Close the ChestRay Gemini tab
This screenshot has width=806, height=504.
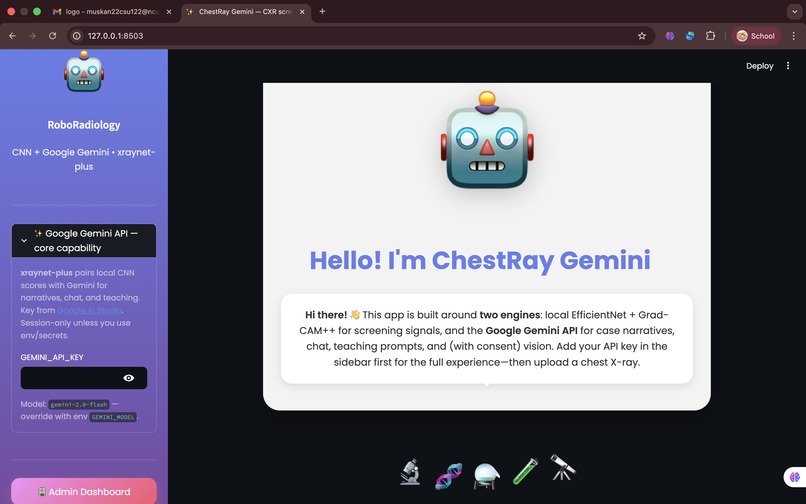pos(302,11)
